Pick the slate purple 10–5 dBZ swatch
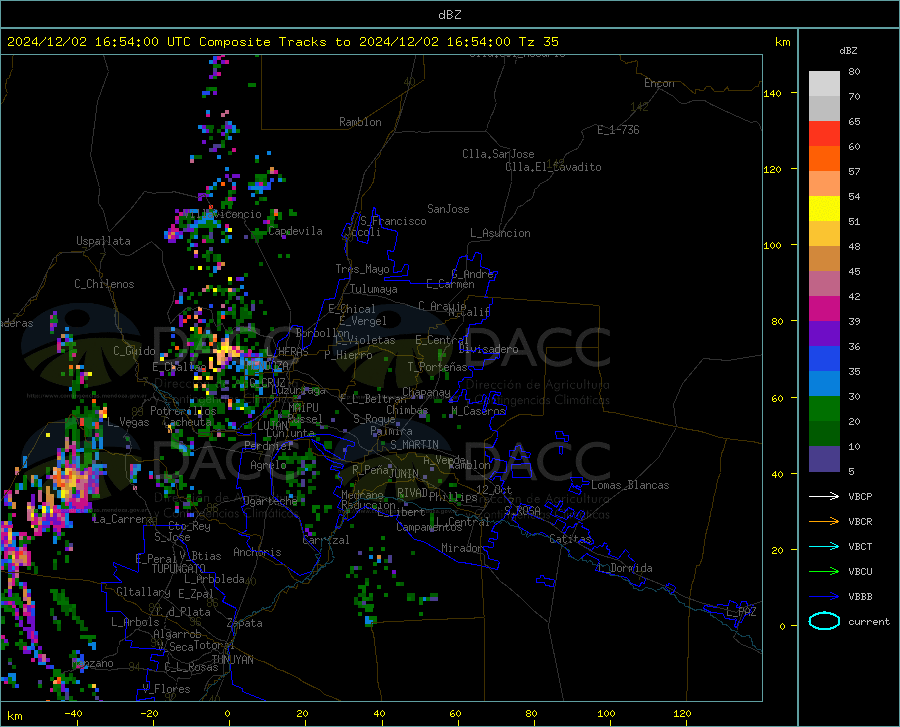900x727 pixels. pos(824,459)
